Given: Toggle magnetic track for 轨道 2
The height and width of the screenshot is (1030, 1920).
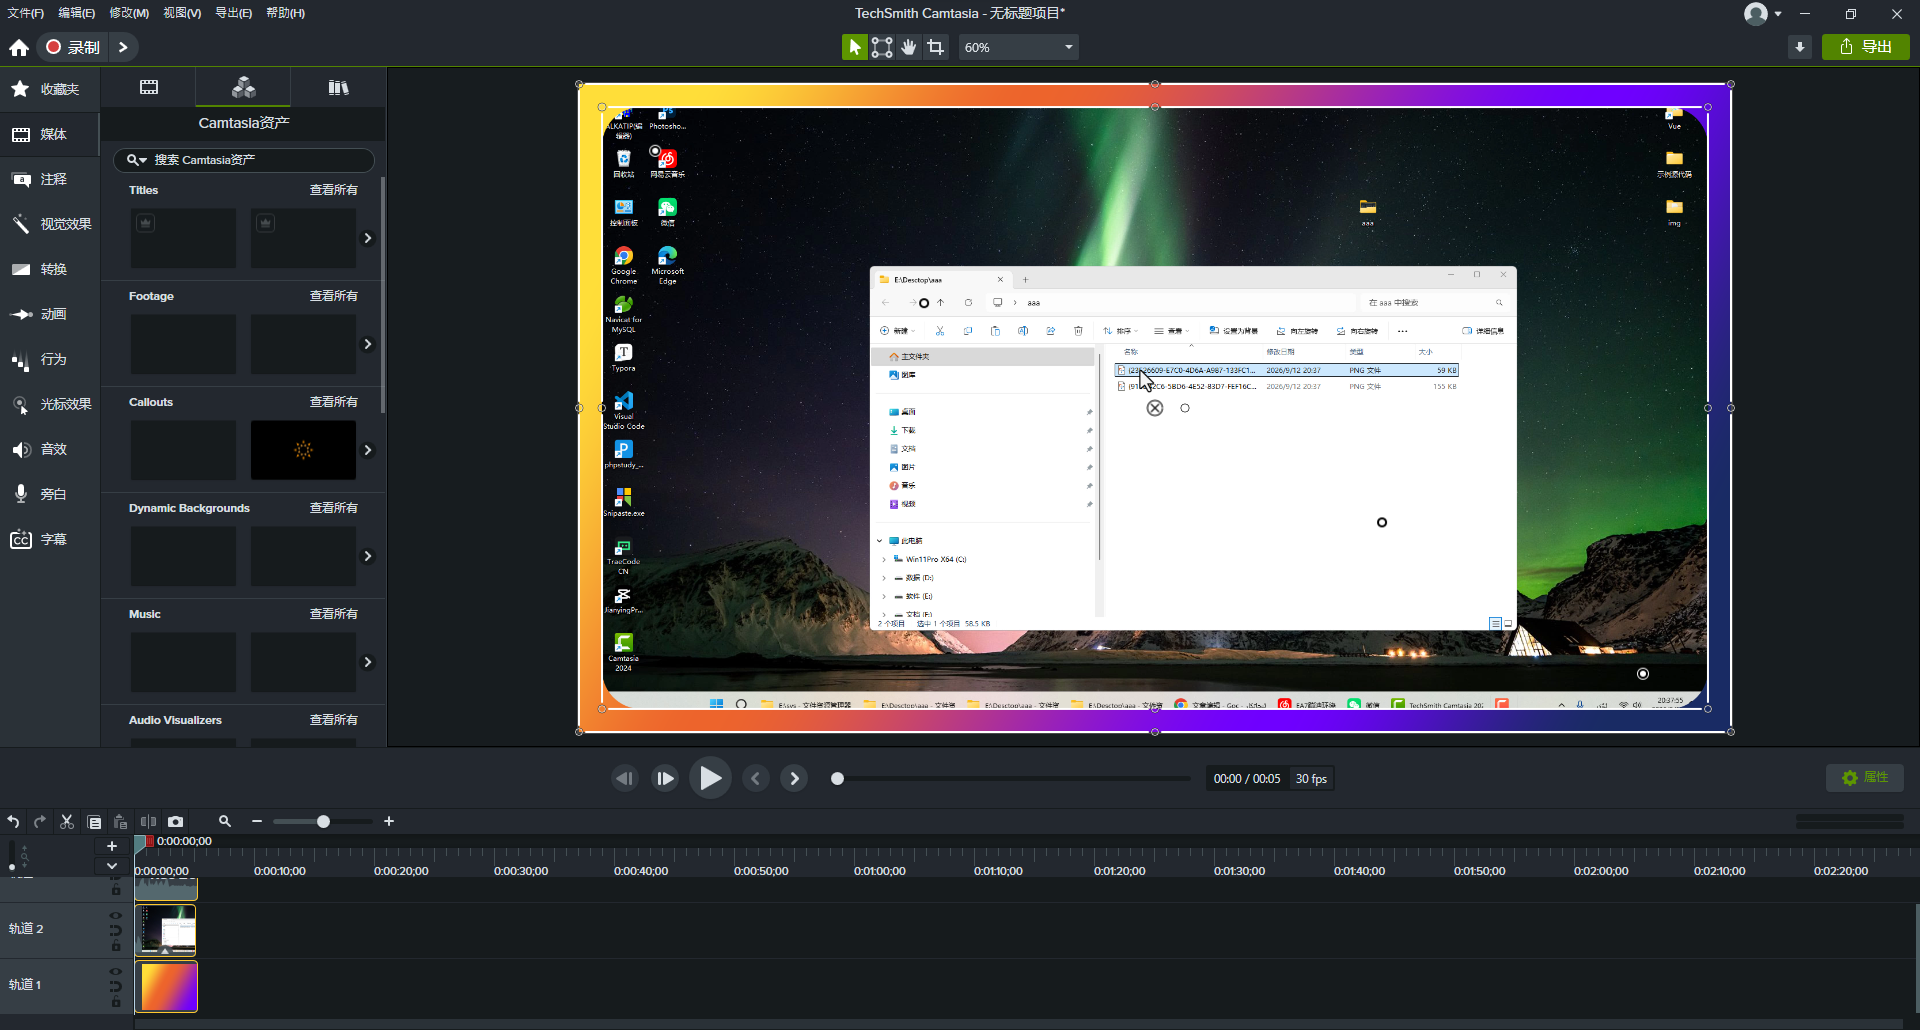Looking at the screenshot, I should pyautogui.click(x=116, y=930).
